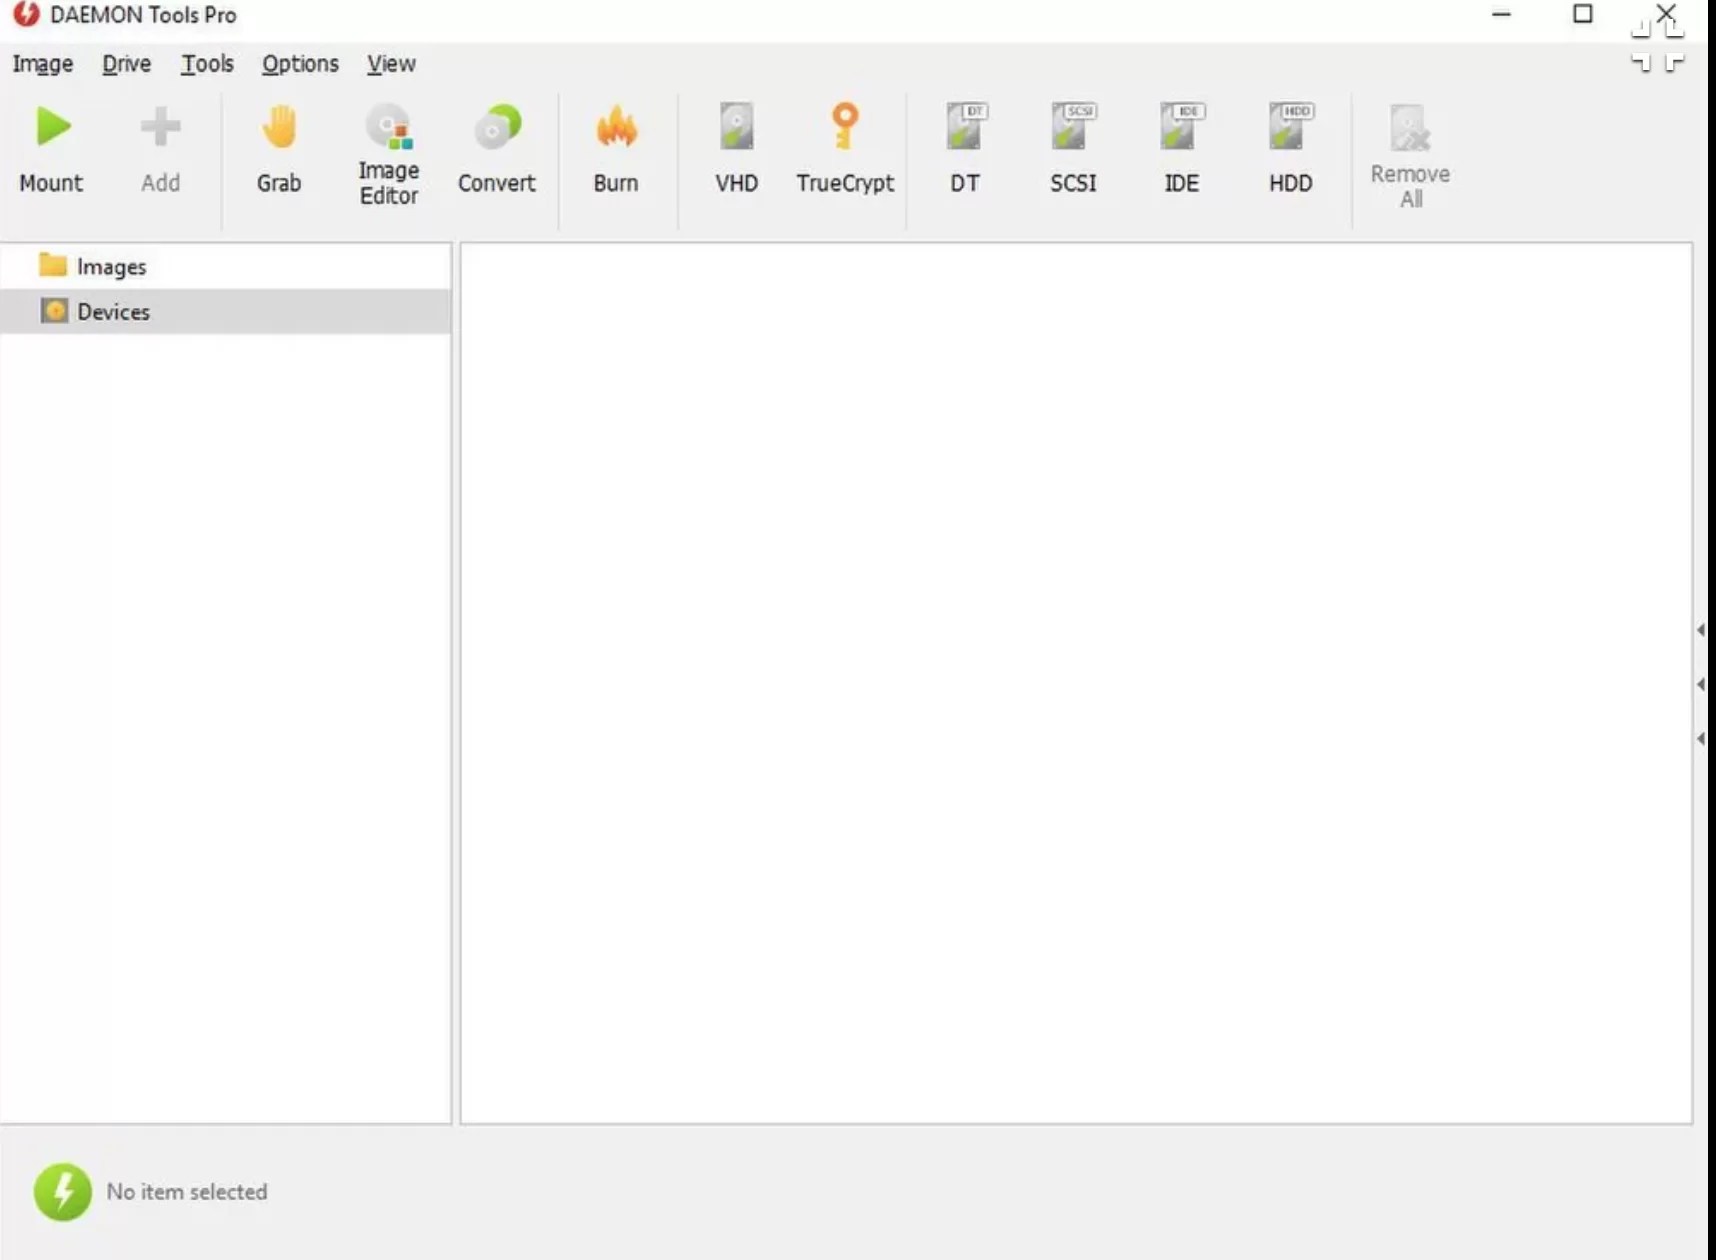Open the Tools menu
Image resolution: width=1716 pixels, height=1260 pixels.
coord(207,64)
